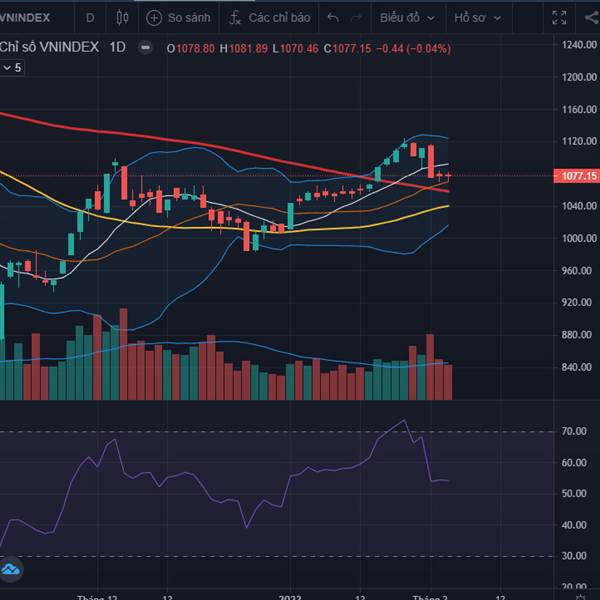600x600 pixels.
Task: Expand the 5 indicators list chevron
Action: click(x=12, y=68)
